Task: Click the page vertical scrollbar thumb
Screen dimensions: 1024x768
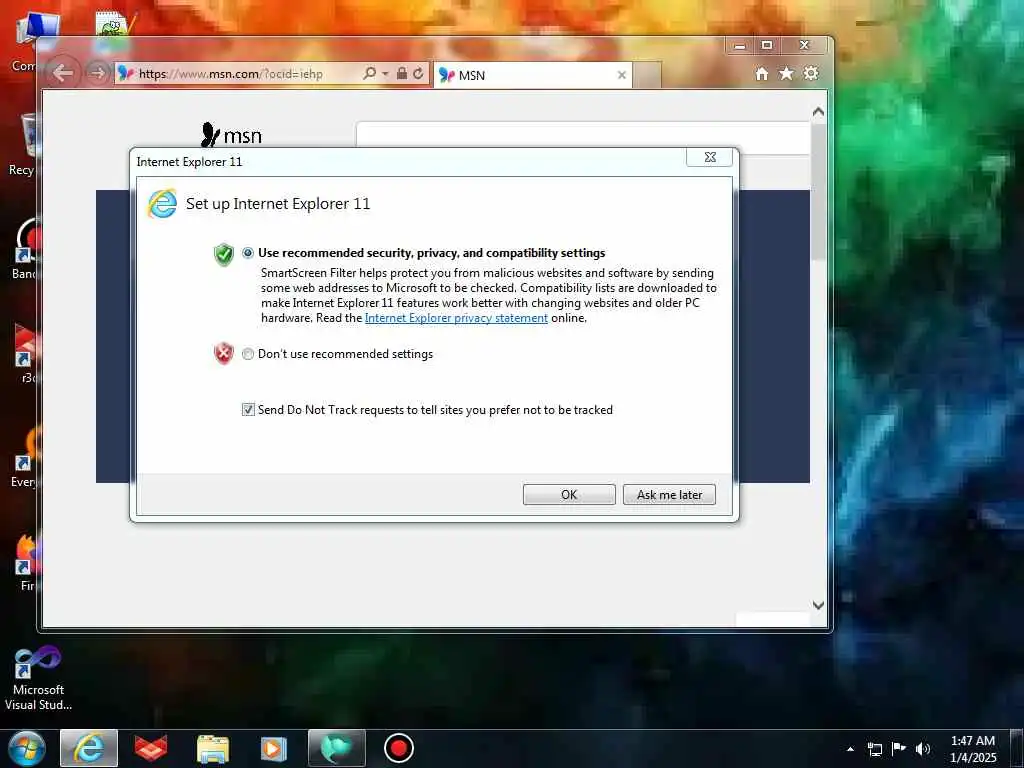Action: click(x=818, y=192)
